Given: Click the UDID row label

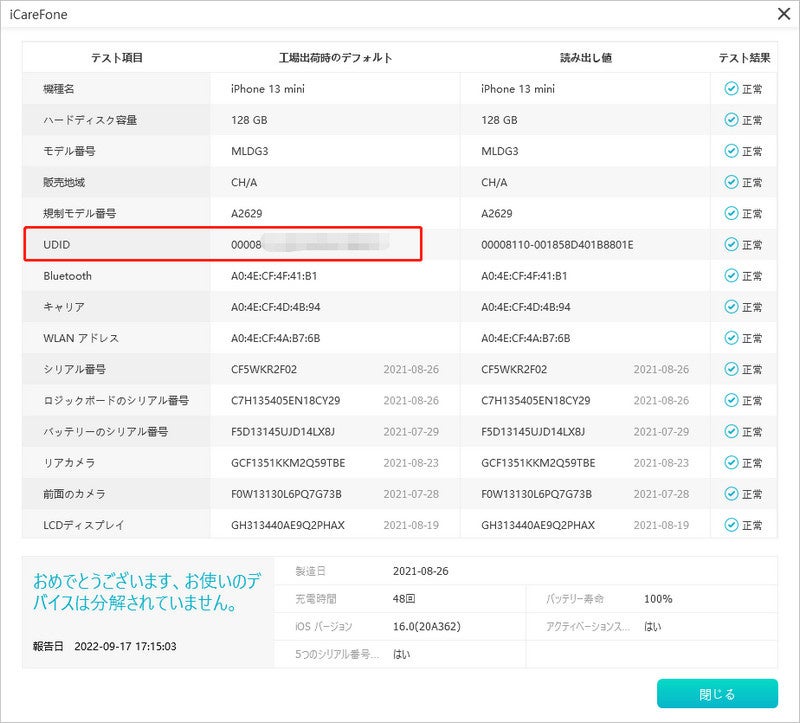Looking at the screenshot, I should (x=57, y=244).
